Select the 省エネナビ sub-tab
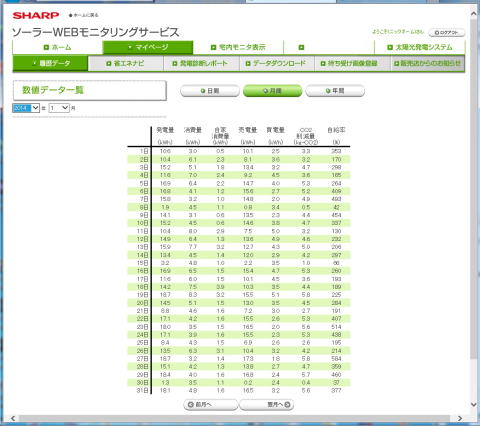The height and width of the screenshot is (426, 480). coord(126,63)
